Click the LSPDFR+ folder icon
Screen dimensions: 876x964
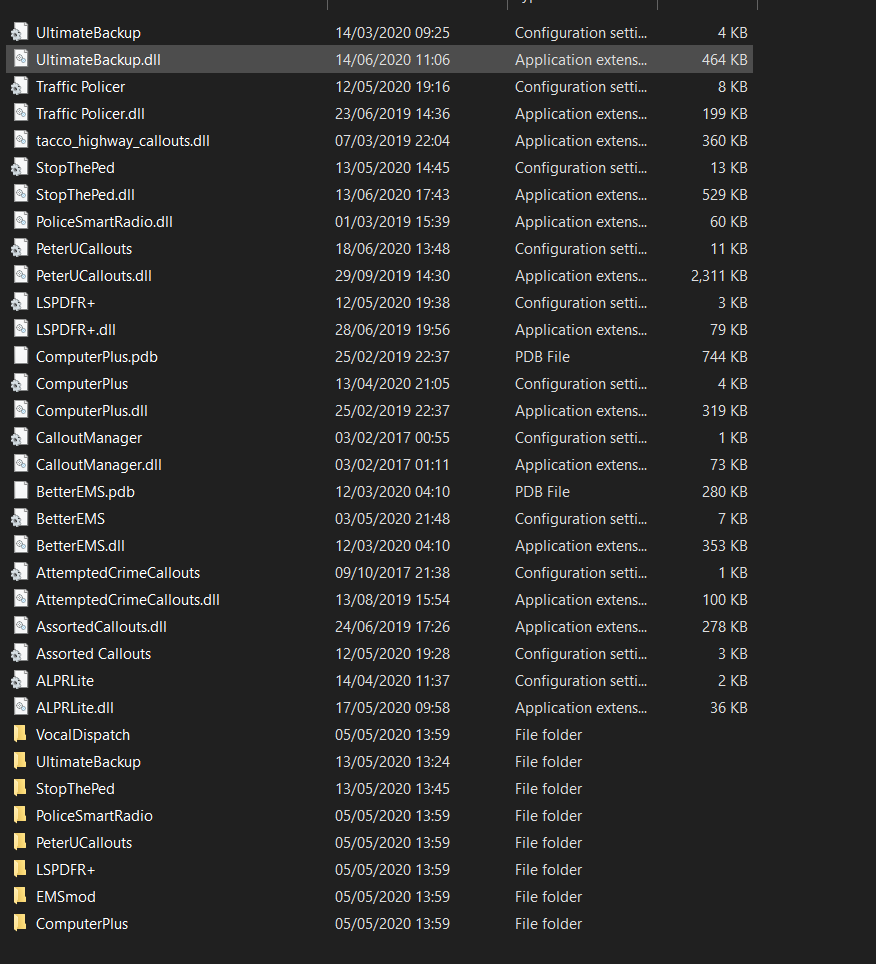tap(20, 870)
